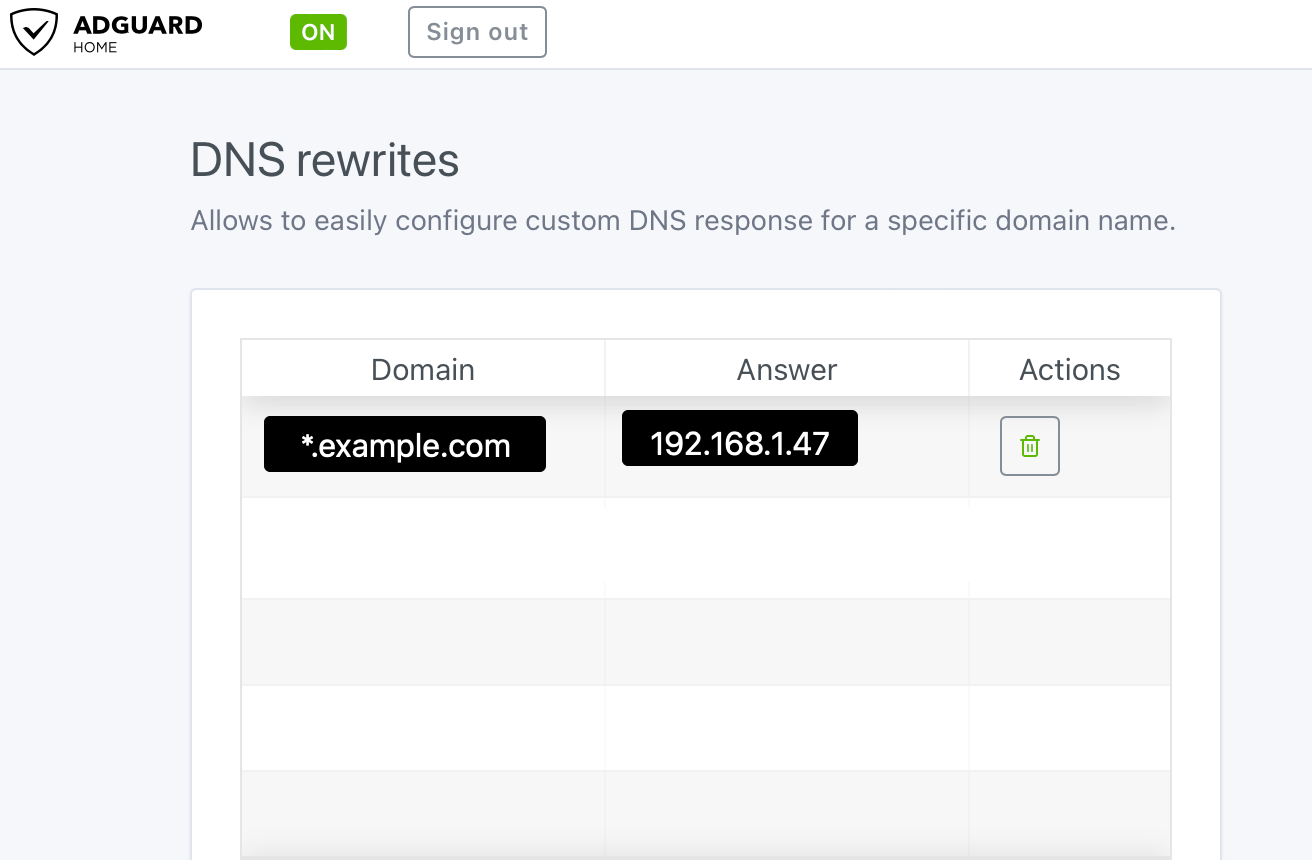
Task: Sort table by the Domain column header
Action: click(x=422, y=369)
